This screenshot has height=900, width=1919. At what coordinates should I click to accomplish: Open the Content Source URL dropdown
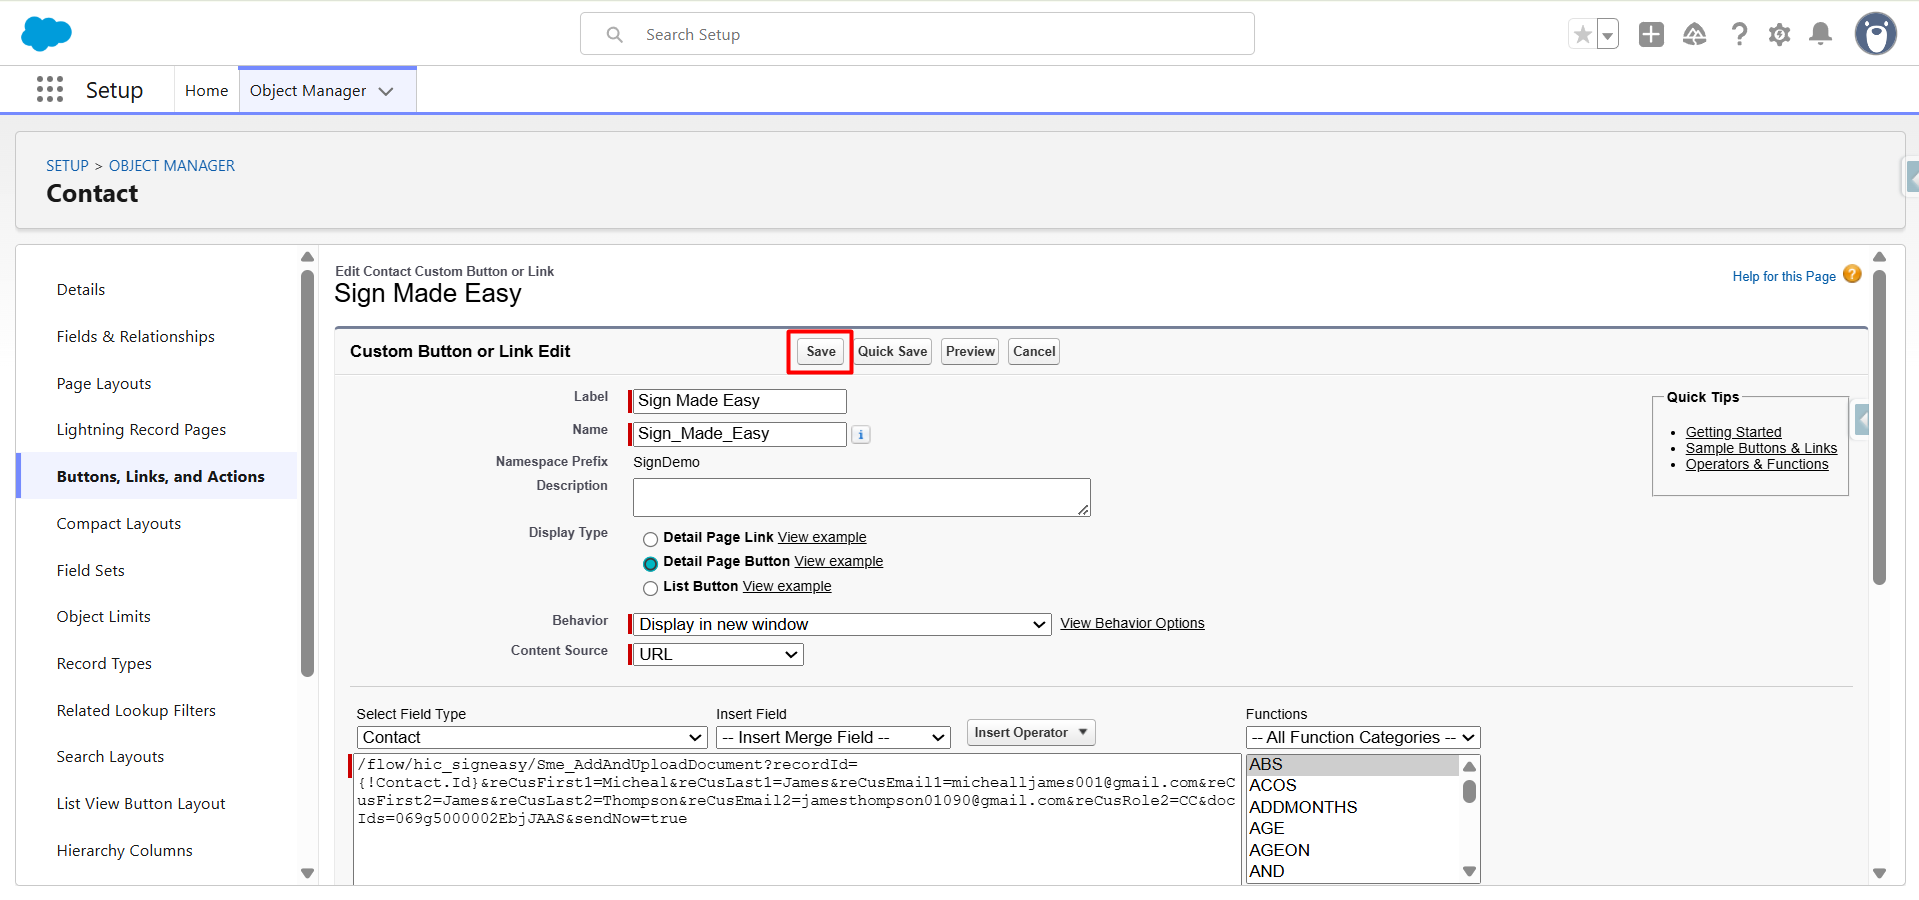718,655
